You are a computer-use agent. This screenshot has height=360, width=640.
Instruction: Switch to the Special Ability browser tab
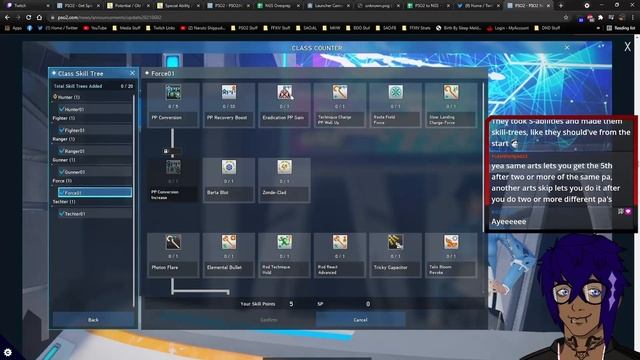pyautogui.click(x=179, y=6)
